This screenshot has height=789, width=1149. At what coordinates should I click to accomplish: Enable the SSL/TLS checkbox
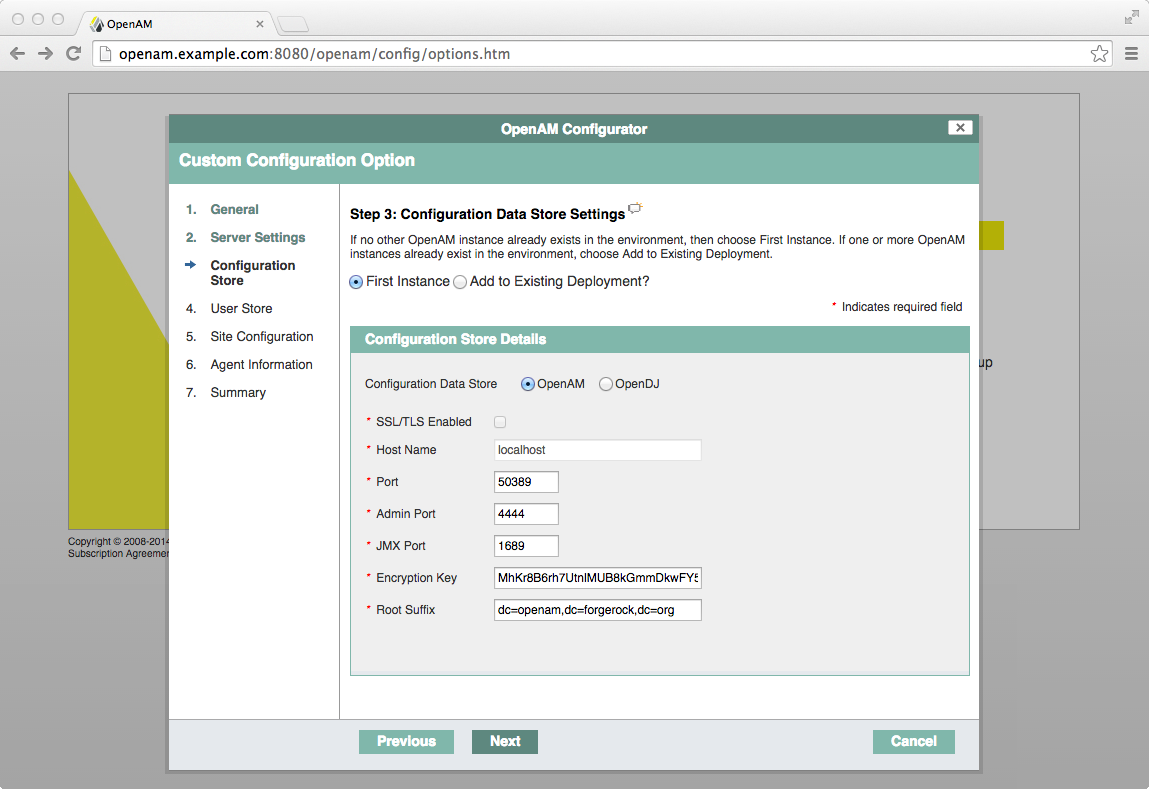coord(500,422)
